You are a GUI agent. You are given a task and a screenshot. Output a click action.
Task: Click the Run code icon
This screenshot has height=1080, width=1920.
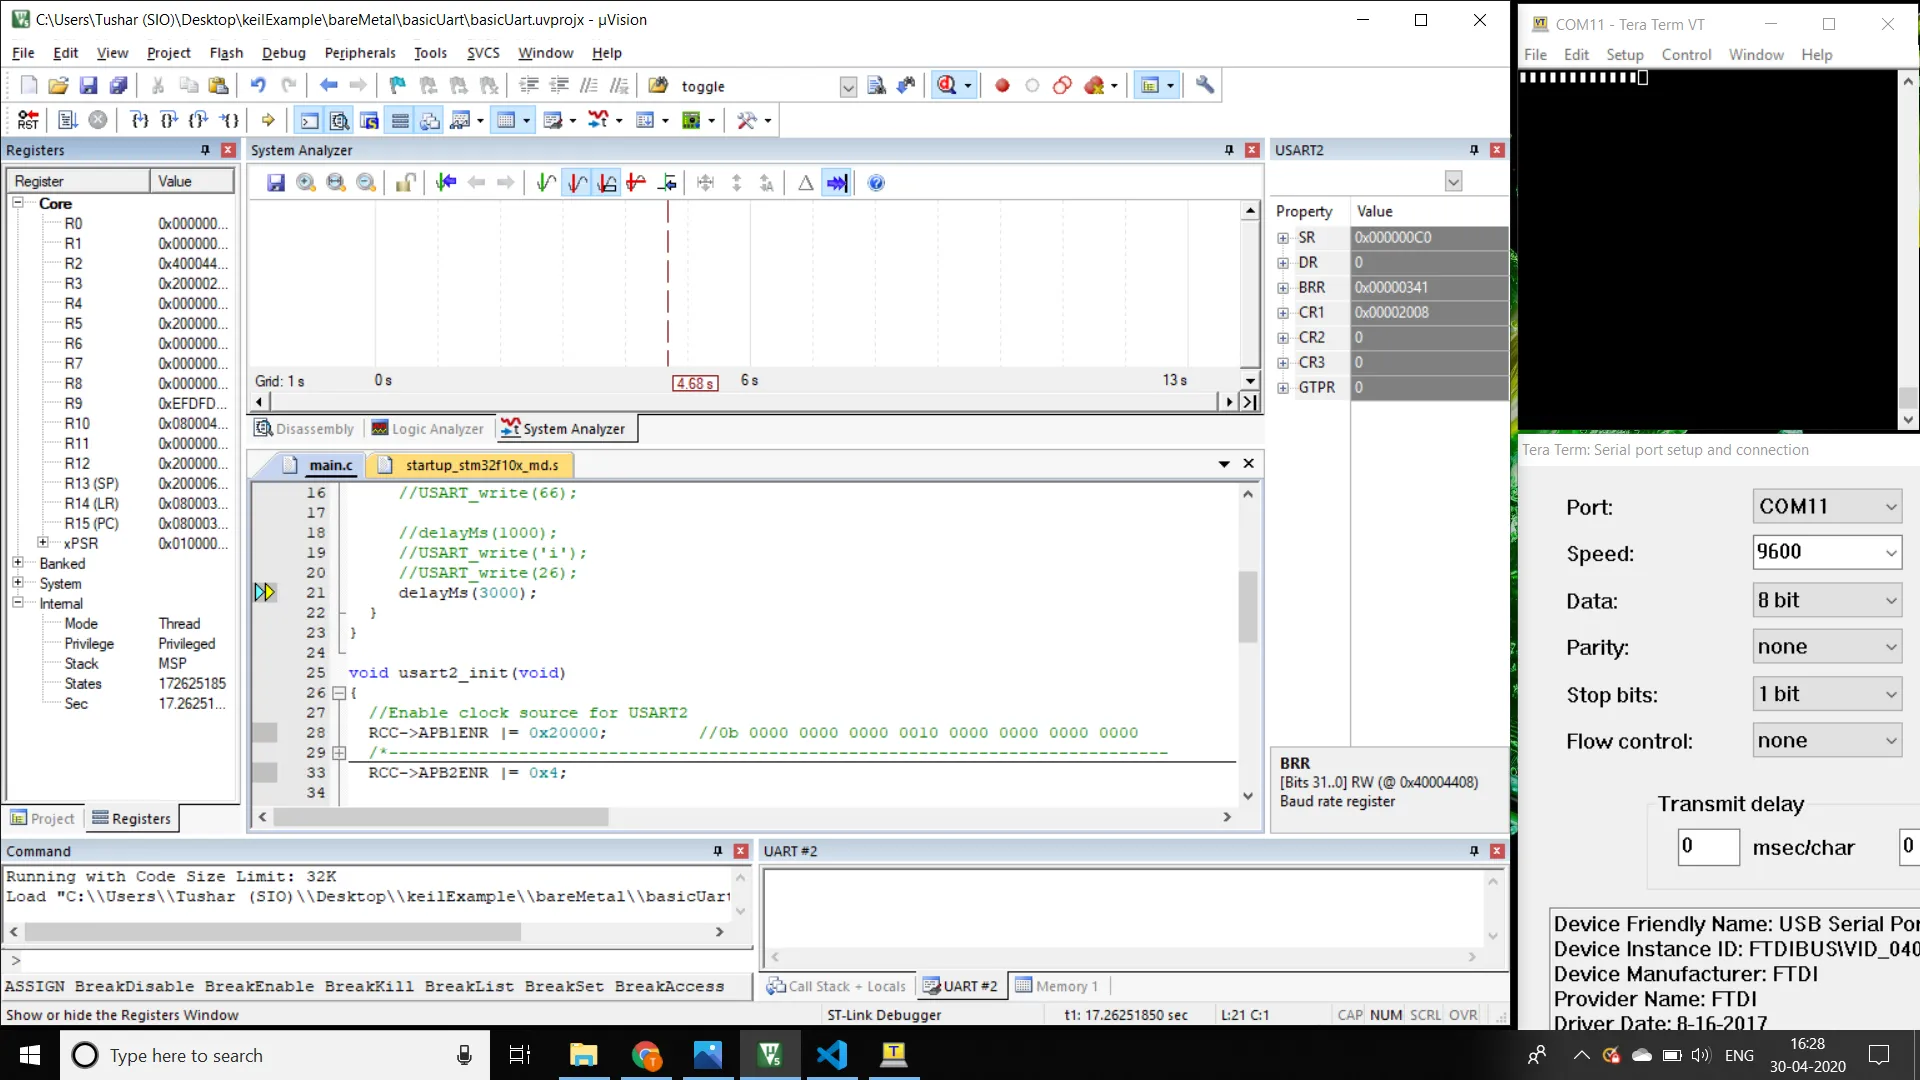coord(67,121)
